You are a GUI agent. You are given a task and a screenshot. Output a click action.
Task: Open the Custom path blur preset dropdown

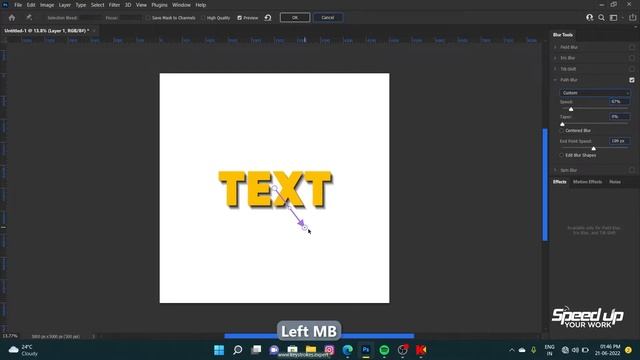click(595, 93)
